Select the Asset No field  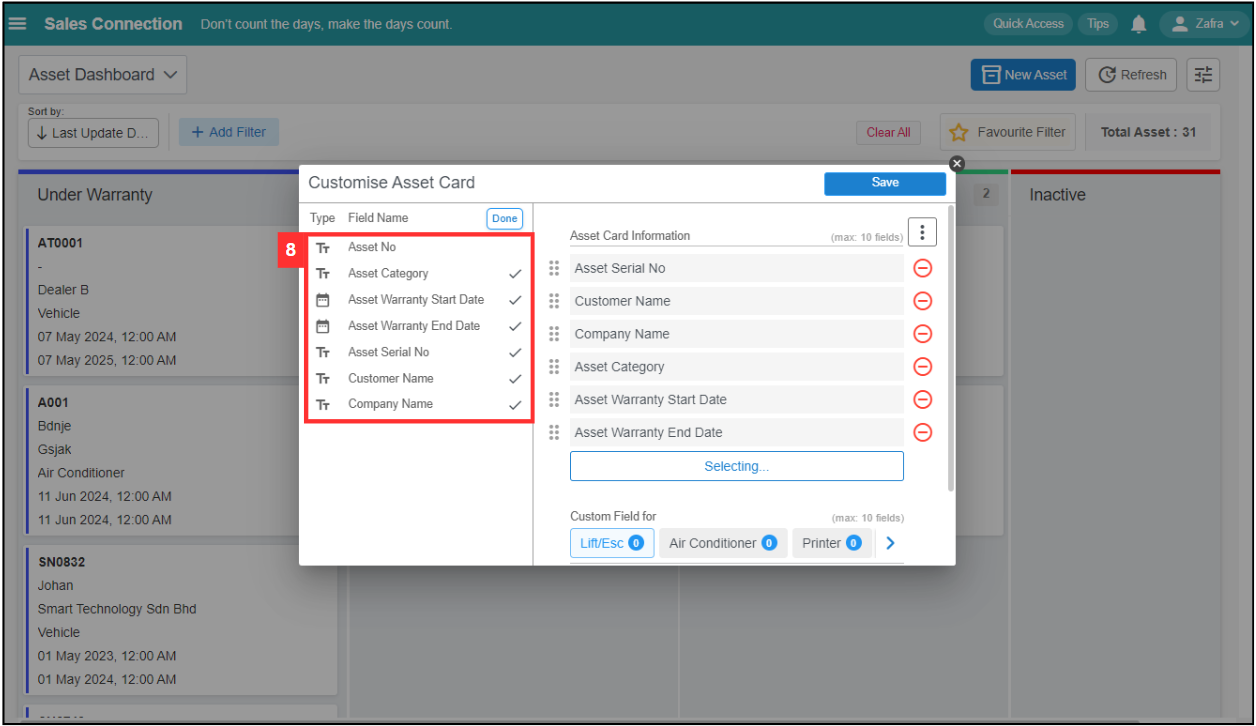coord(419,247)
